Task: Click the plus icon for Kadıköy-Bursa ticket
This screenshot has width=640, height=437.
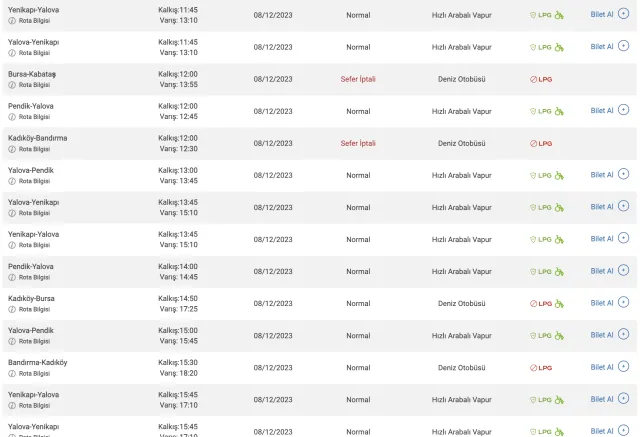Action: (x=623, y=303)
